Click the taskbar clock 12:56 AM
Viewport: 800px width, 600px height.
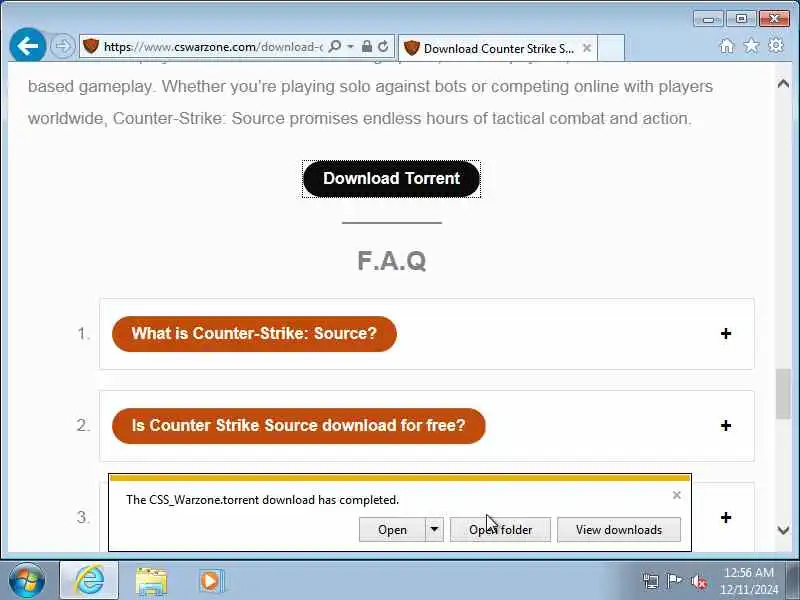pos(749,572)
